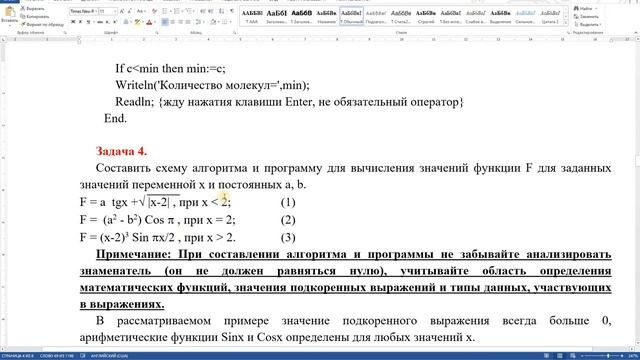
Task: Open shading fill color menu
Action: [x=214, y=22]
